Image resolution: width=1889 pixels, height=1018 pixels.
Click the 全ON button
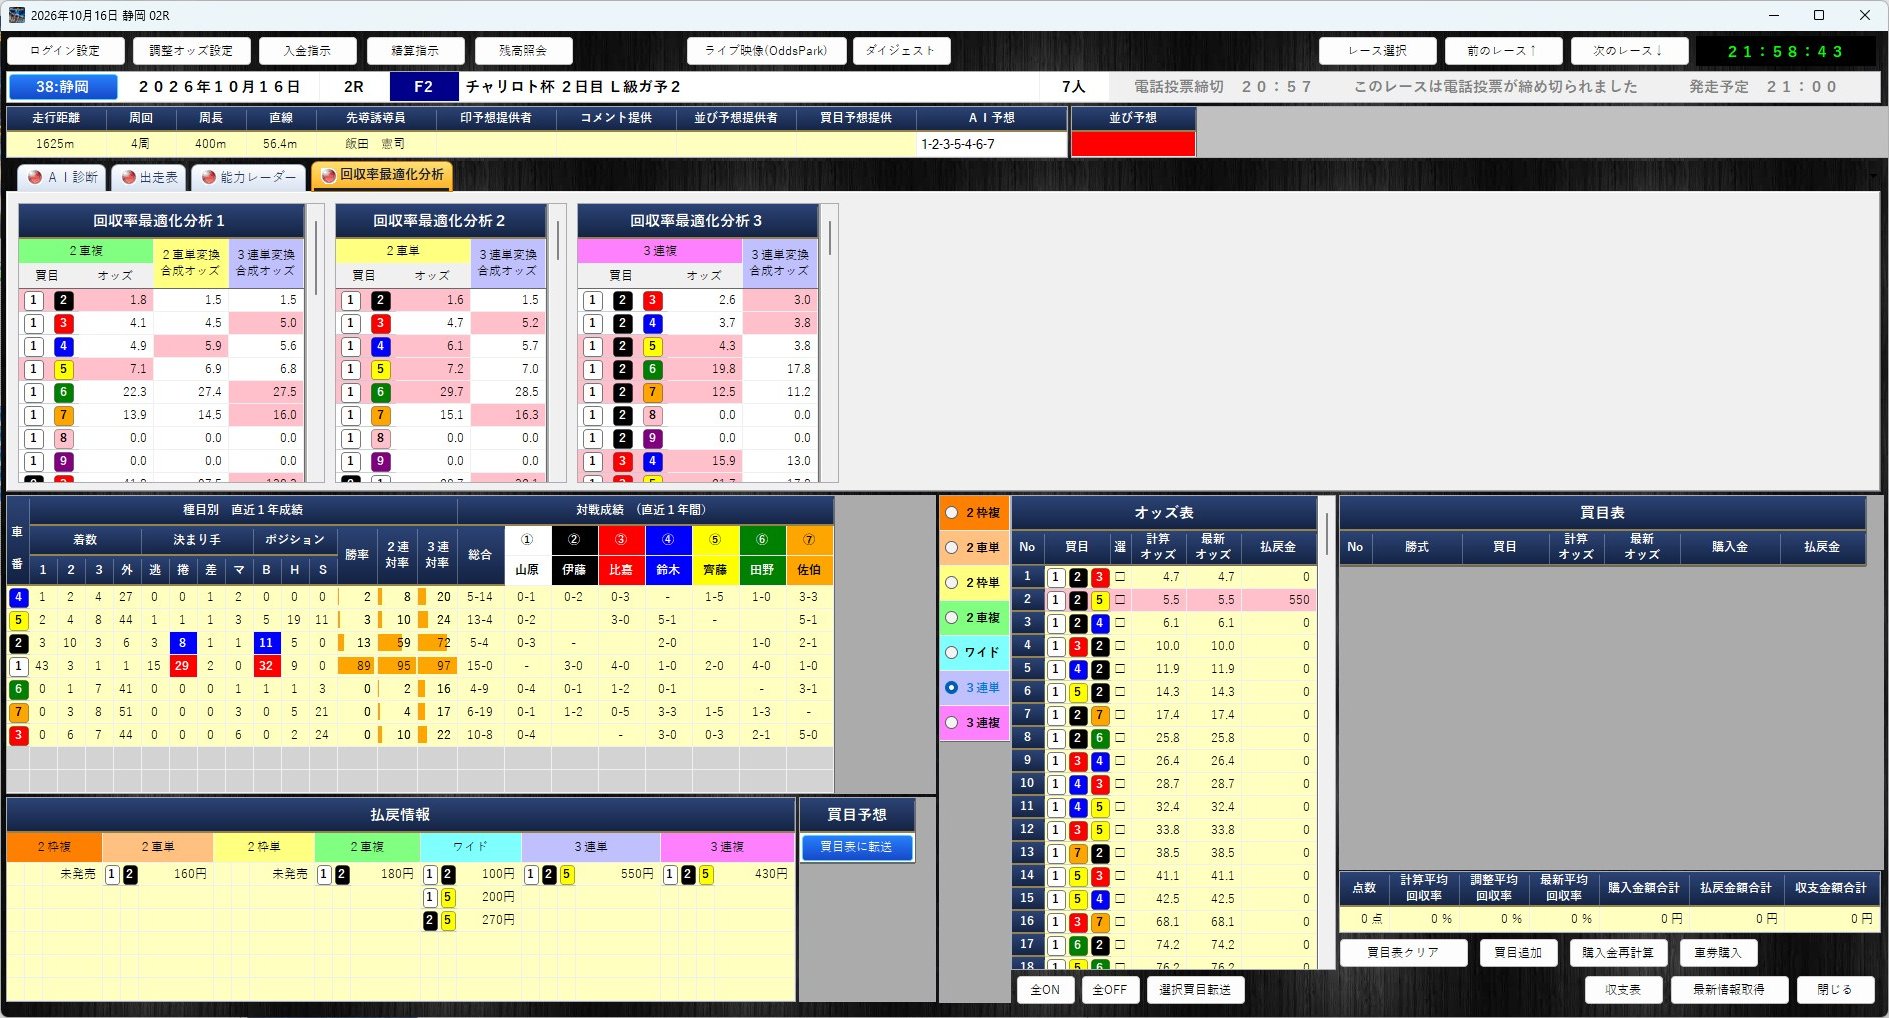point(1046,990)
